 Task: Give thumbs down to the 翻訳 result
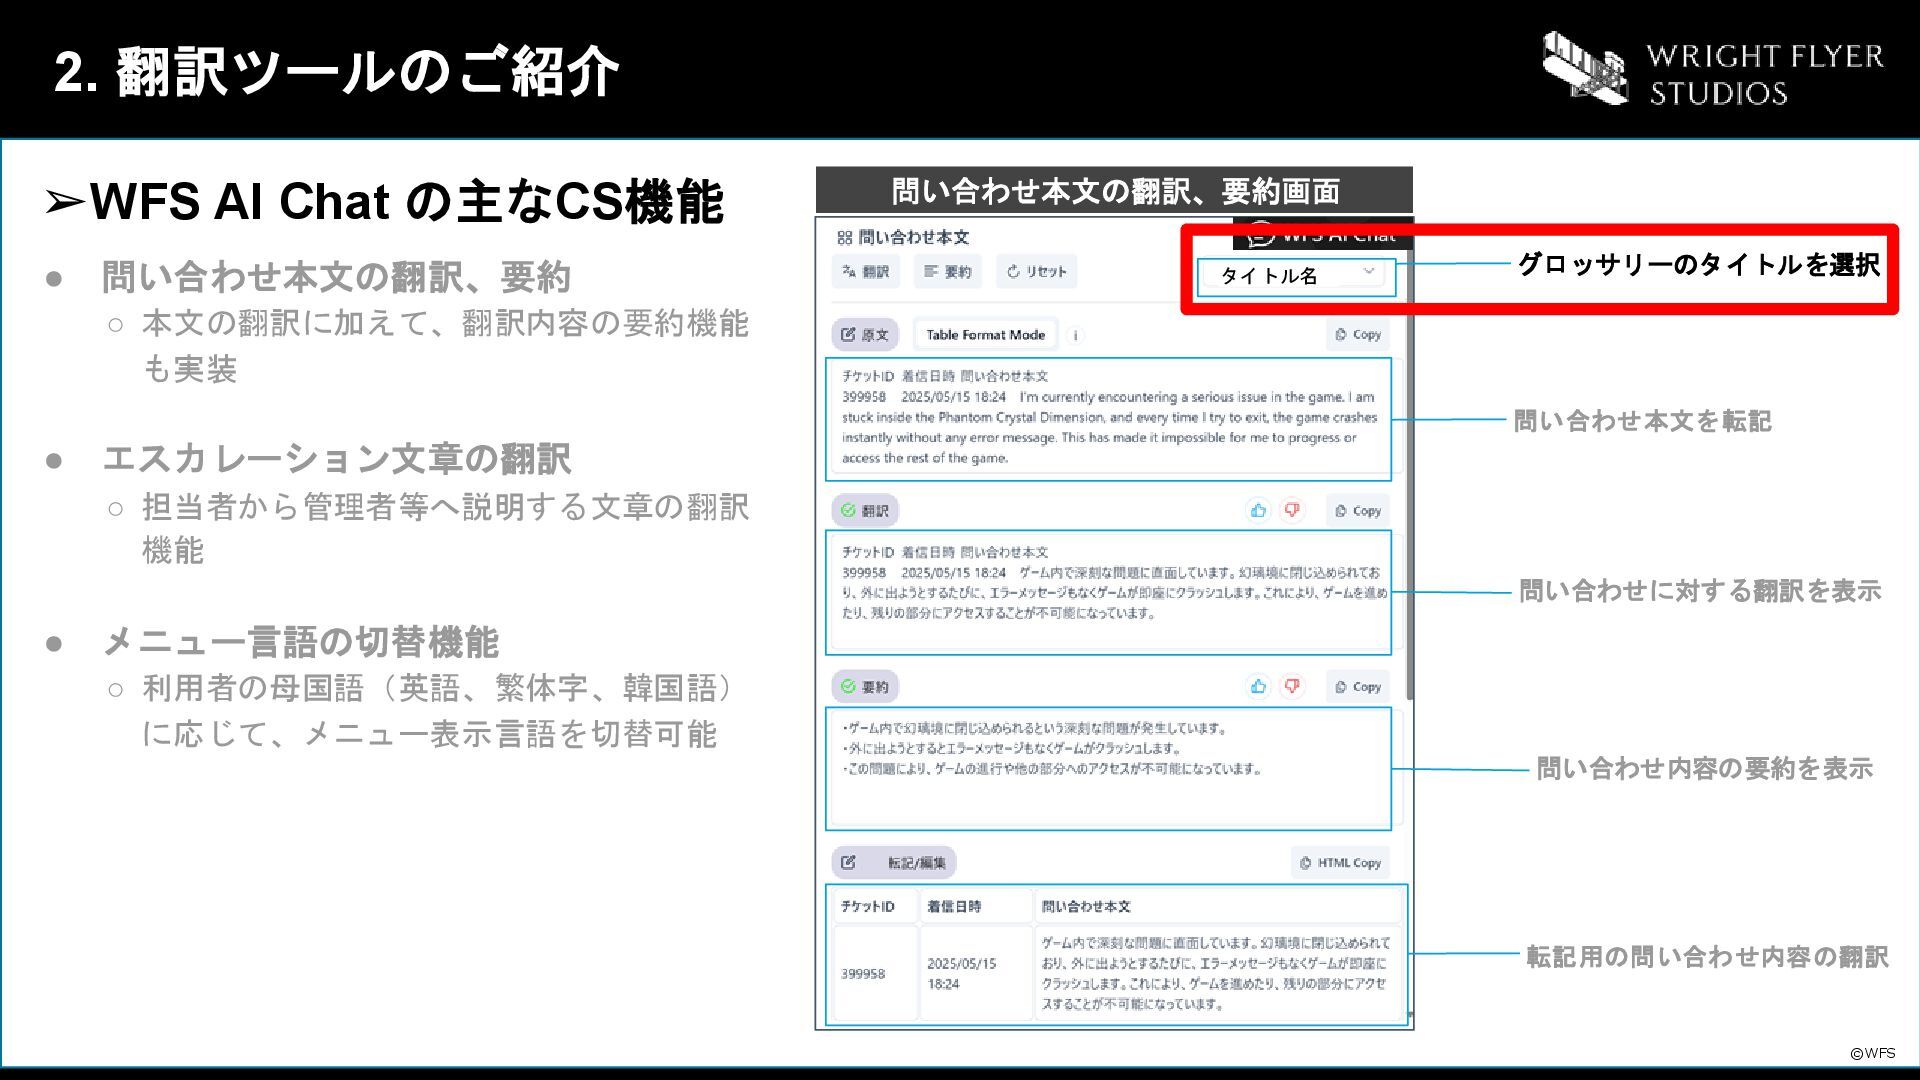click(1292, 510)
